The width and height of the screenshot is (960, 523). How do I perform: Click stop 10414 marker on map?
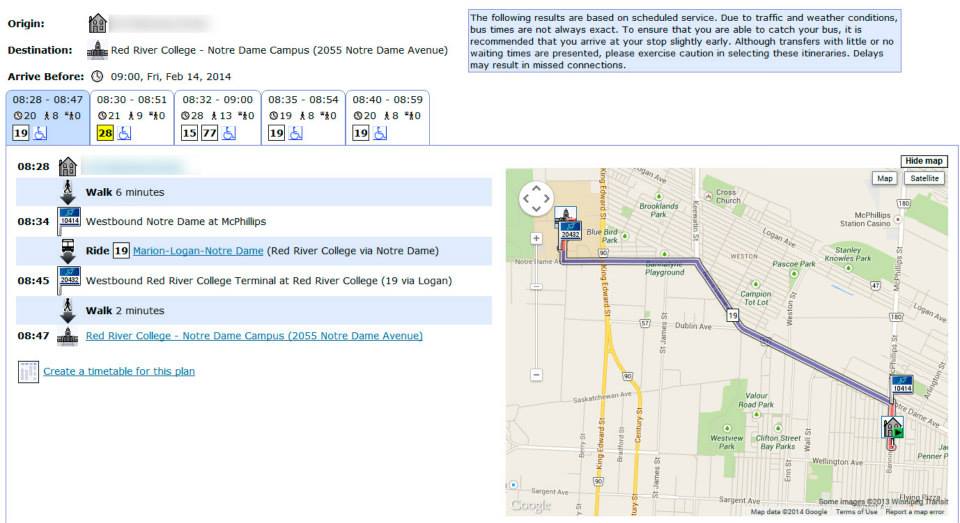(x=902, y=385)
